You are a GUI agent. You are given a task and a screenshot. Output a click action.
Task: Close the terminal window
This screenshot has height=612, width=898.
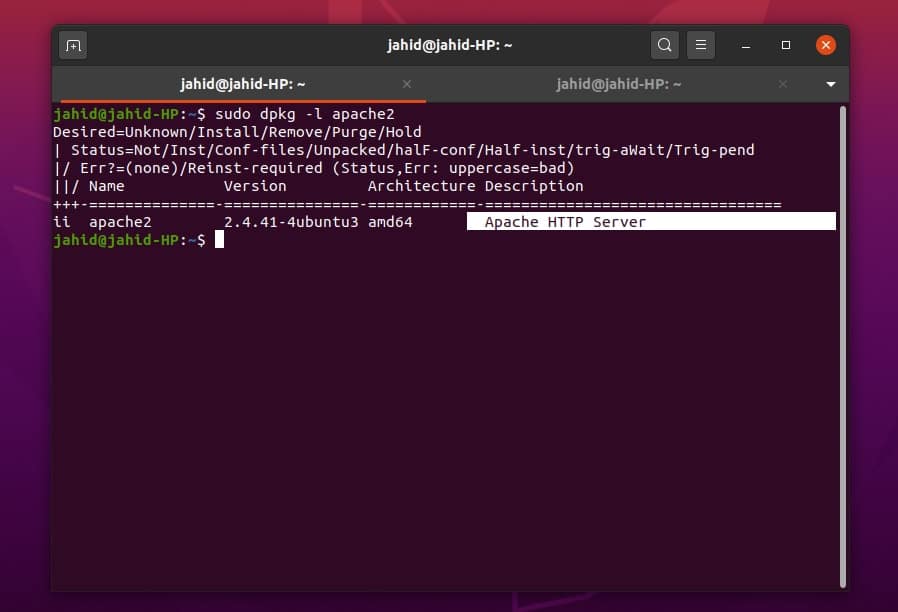tap(825, 45)
